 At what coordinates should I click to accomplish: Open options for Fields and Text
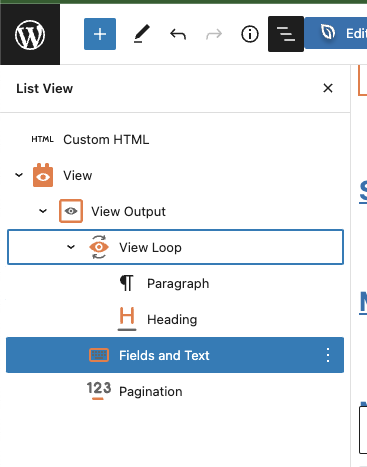coord(328,355)
